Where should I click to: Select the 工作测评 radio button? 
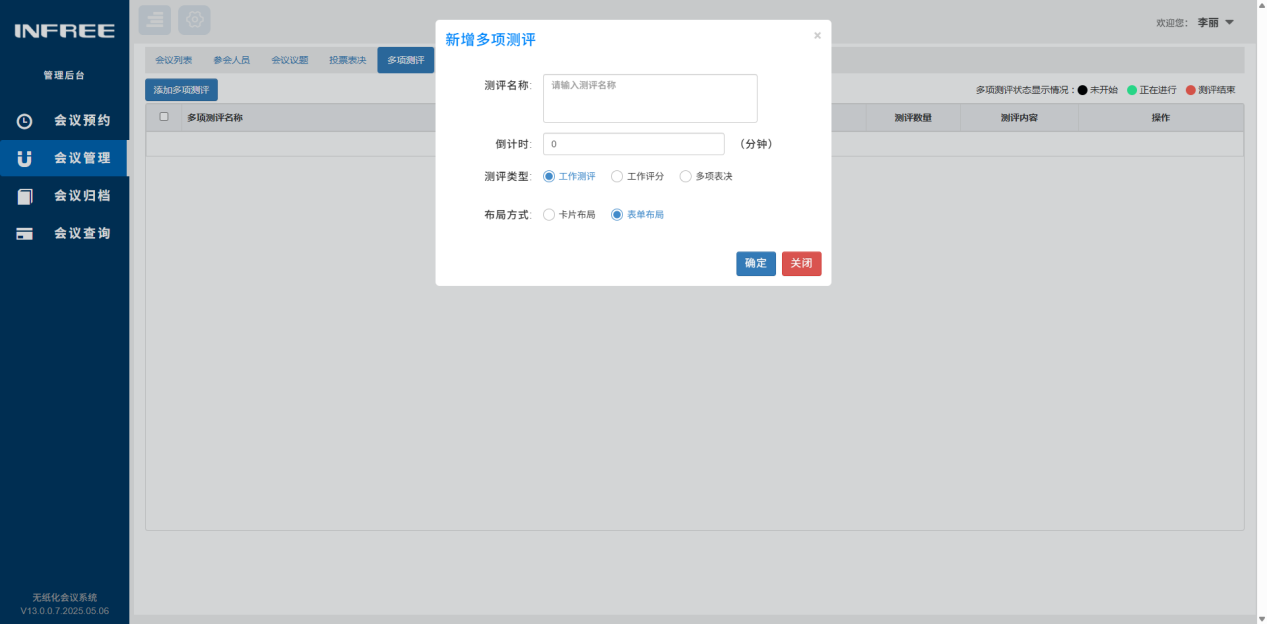click(x=549, y=176)
